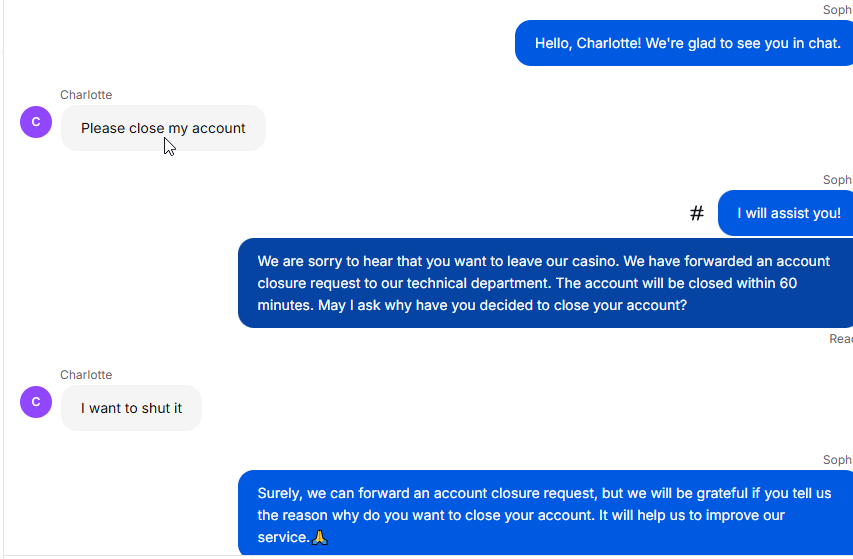Select the "I want to shut it" message bubble
Screen dimensions: 853x559
(131, 408)
